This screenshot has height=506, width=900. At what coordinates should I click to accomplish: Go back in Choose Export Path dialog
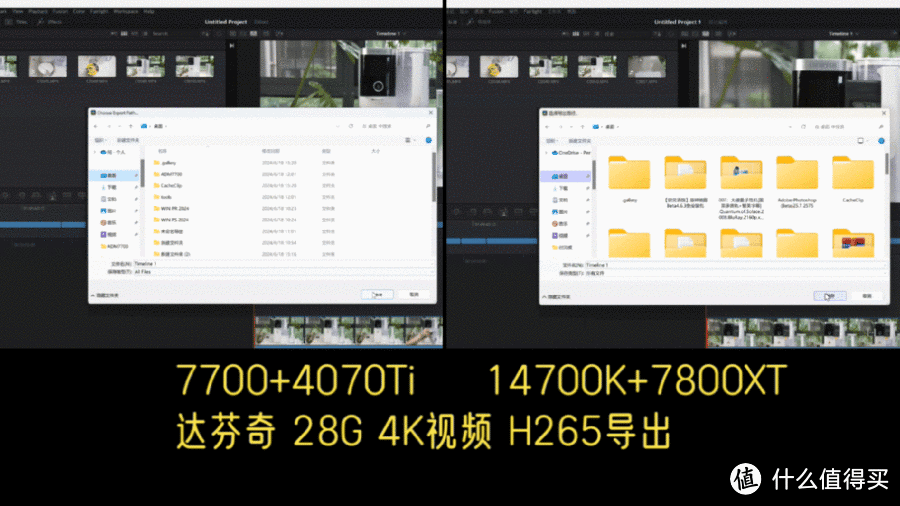tap(96, 126)
